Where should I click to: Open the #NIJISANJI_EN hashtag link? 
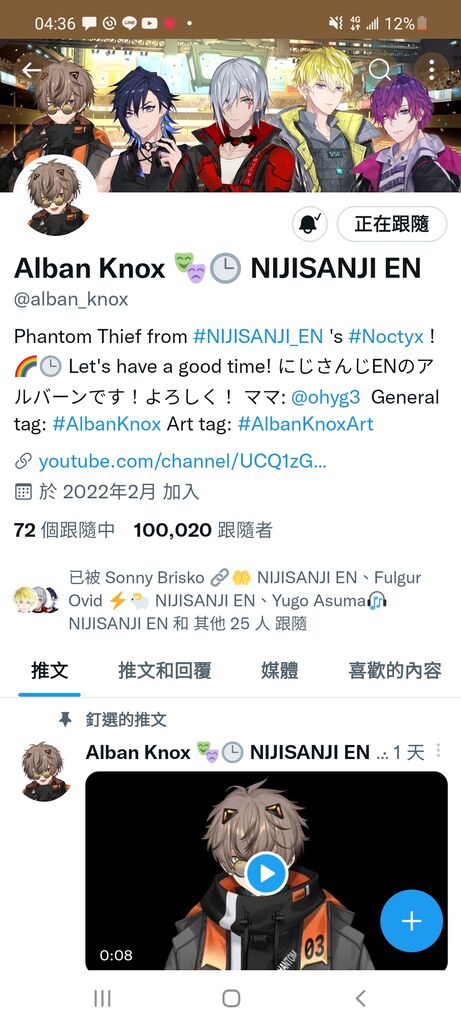pos(259,336)
